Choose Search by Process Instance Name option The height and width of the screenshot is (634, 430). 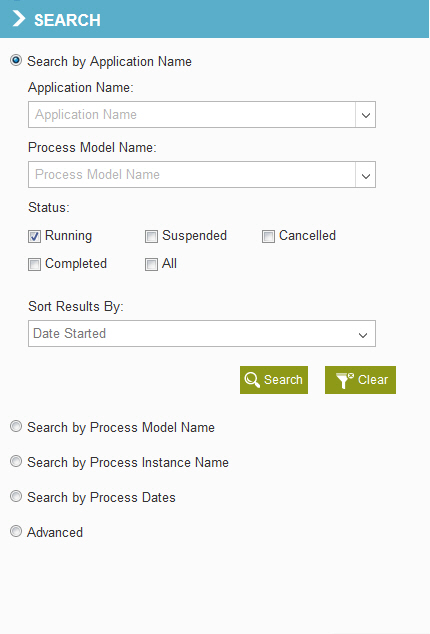click(16, 461)
